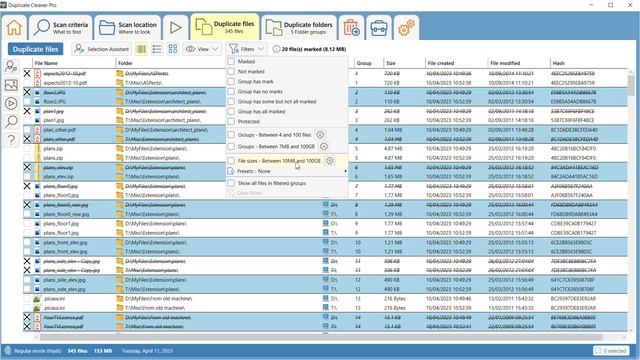This screenshot has width=640, height=360.
Task: Click the status bar mode icon
Action: click(x=7, y=351)
